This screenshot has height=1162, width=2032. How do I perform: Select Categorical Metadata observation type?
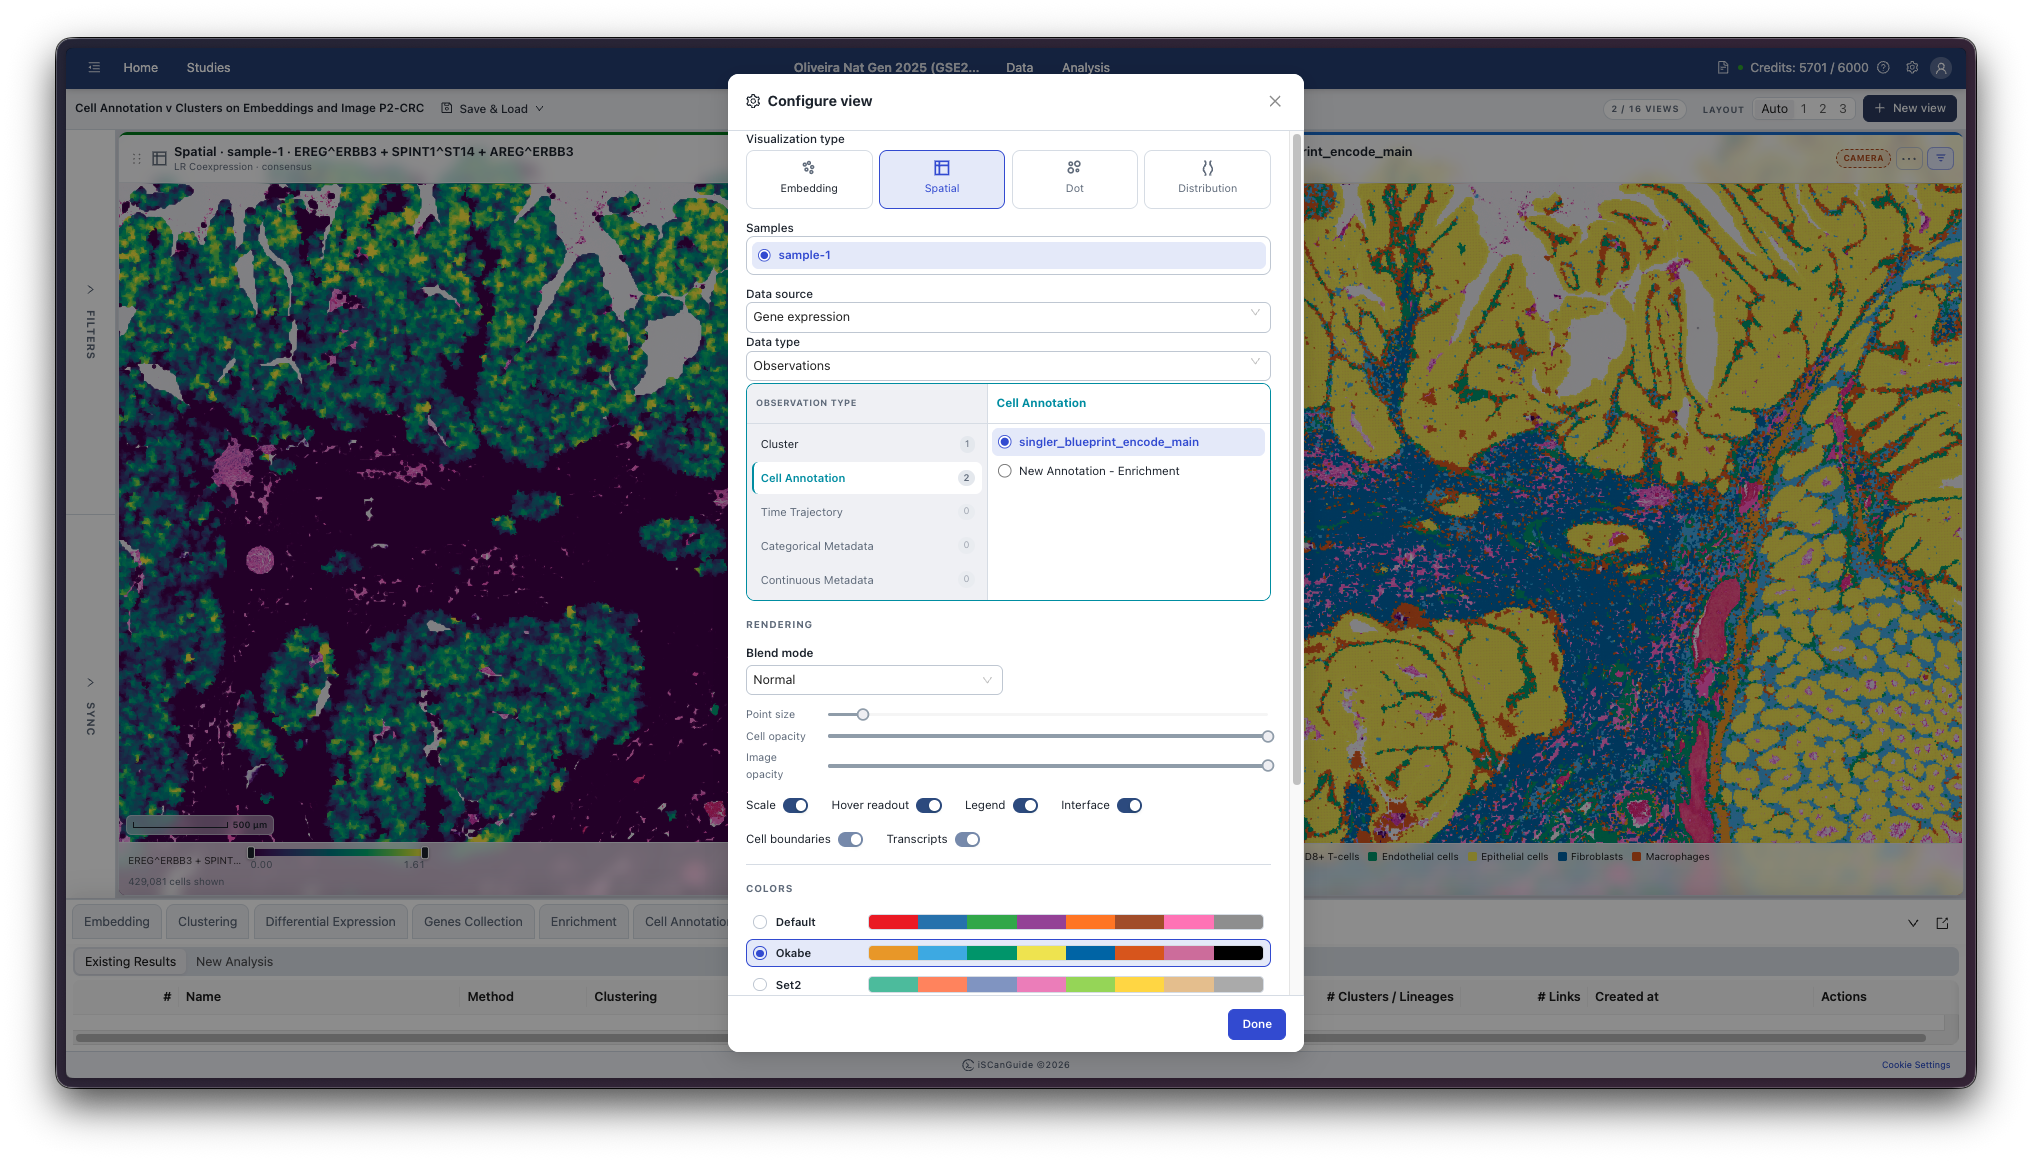click(866, 546)
